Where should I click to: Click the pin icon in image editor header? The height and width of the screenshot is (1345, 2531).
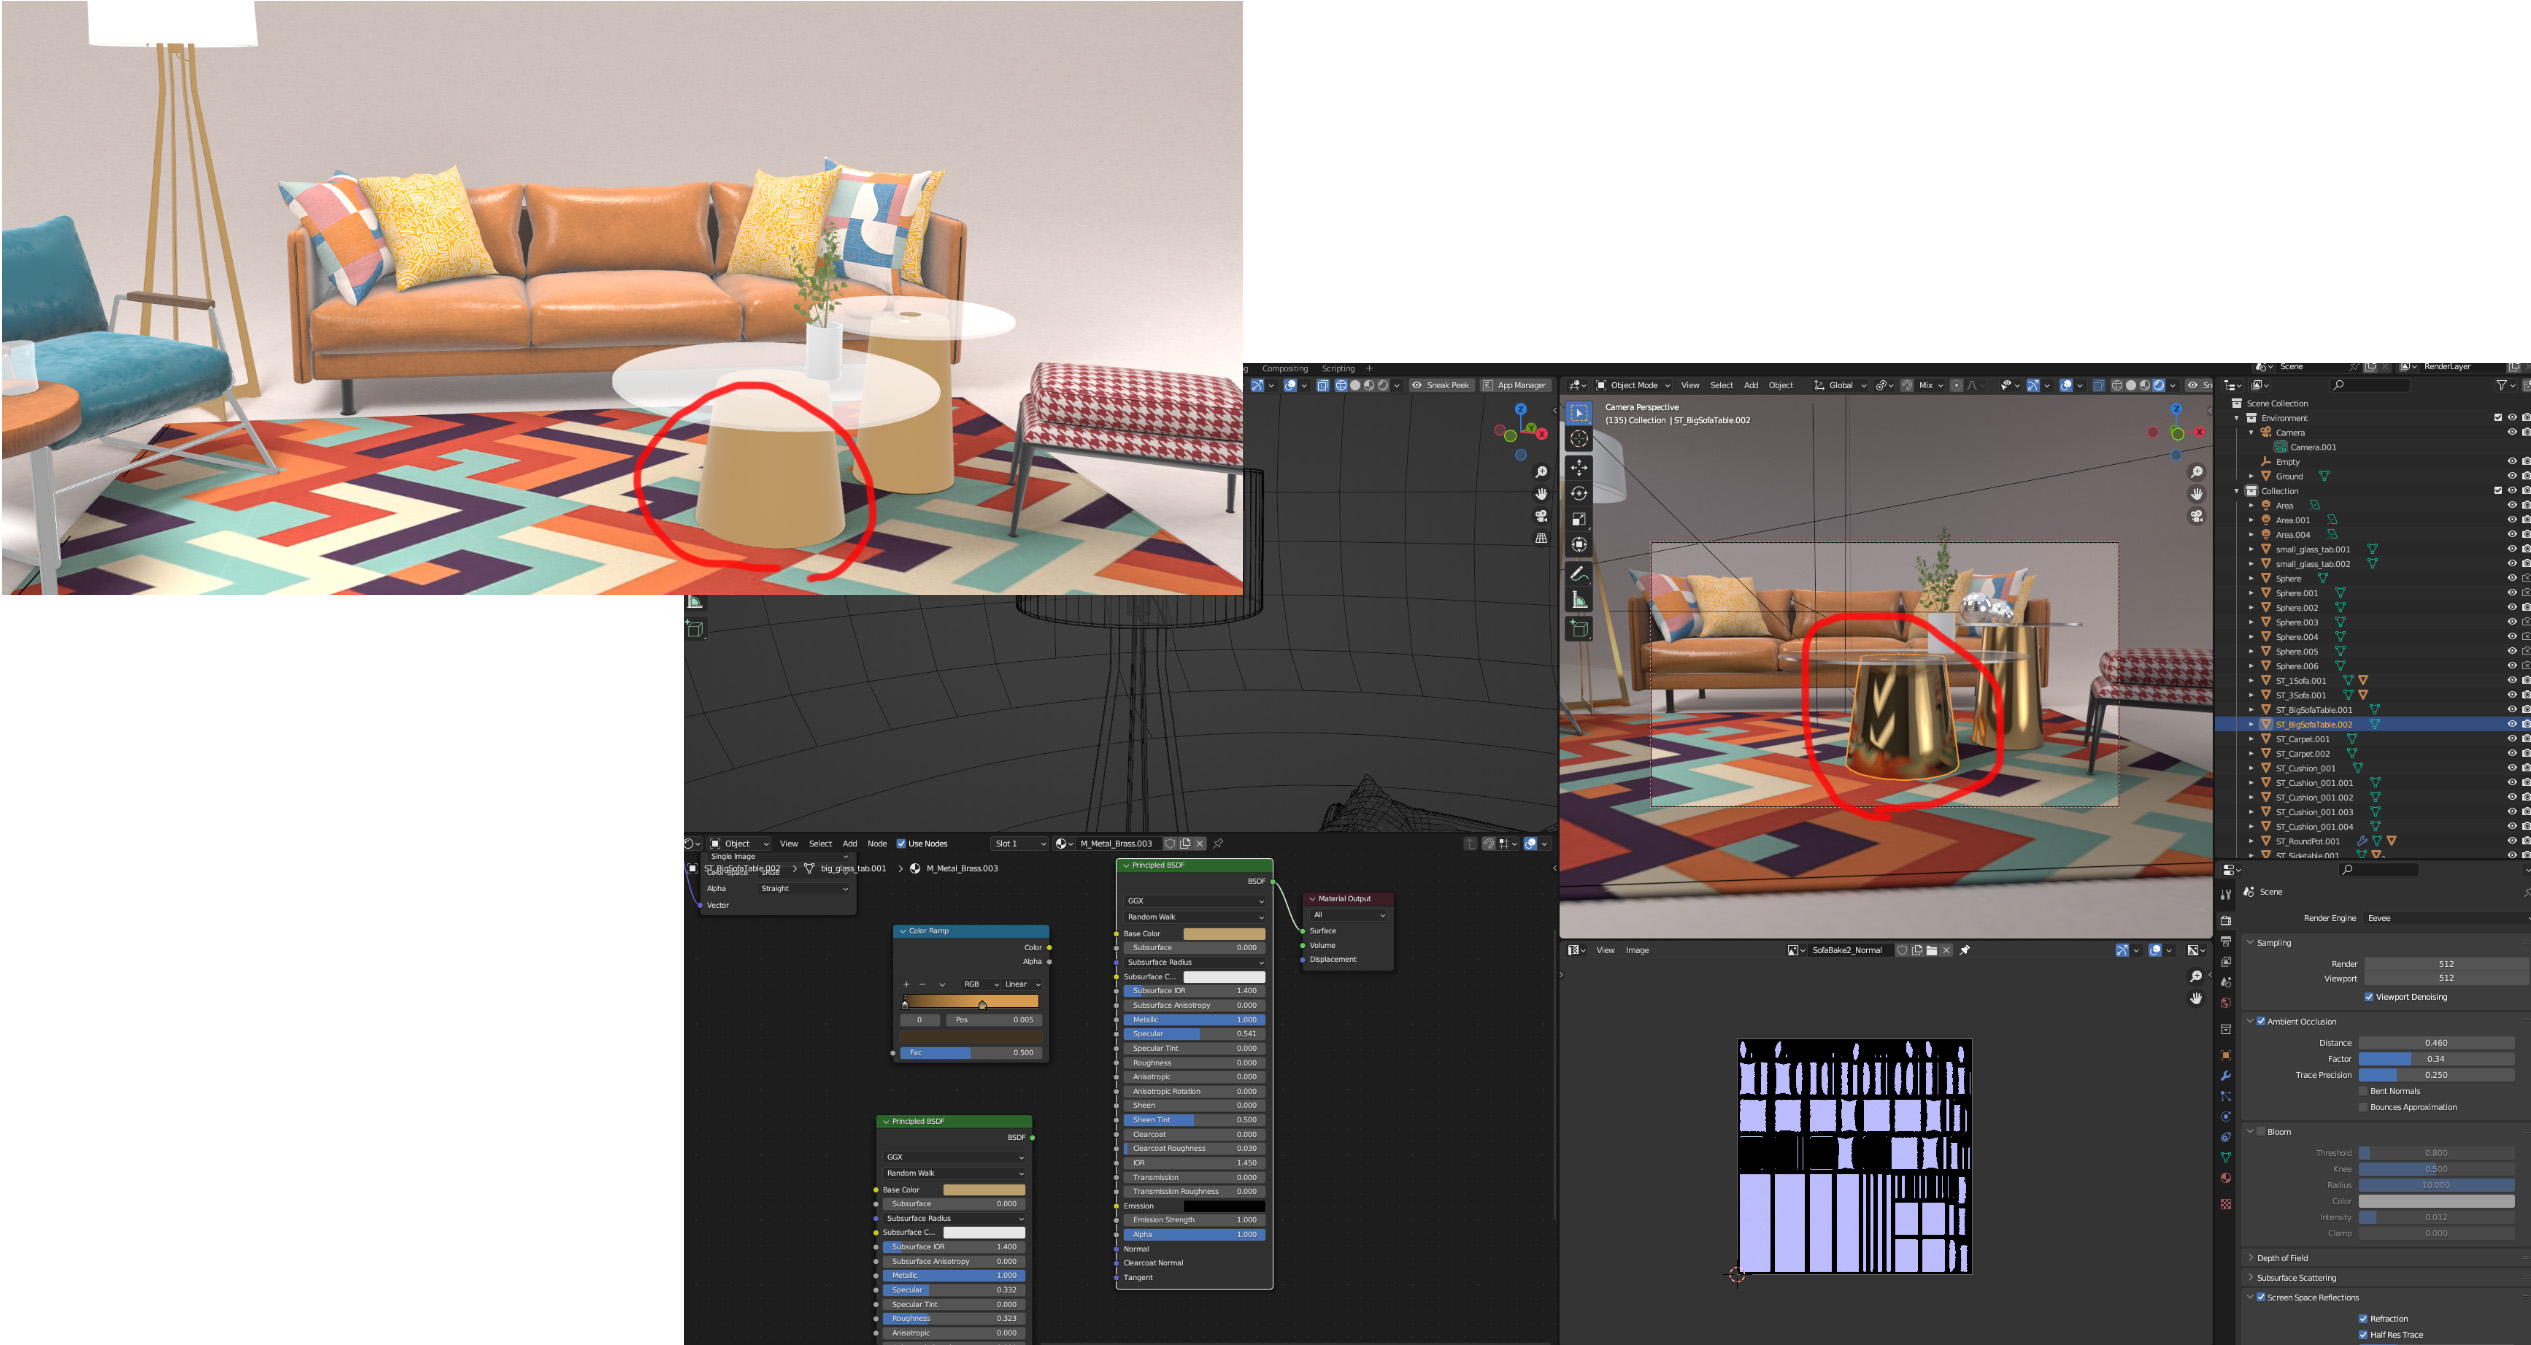click(1965, 950)
